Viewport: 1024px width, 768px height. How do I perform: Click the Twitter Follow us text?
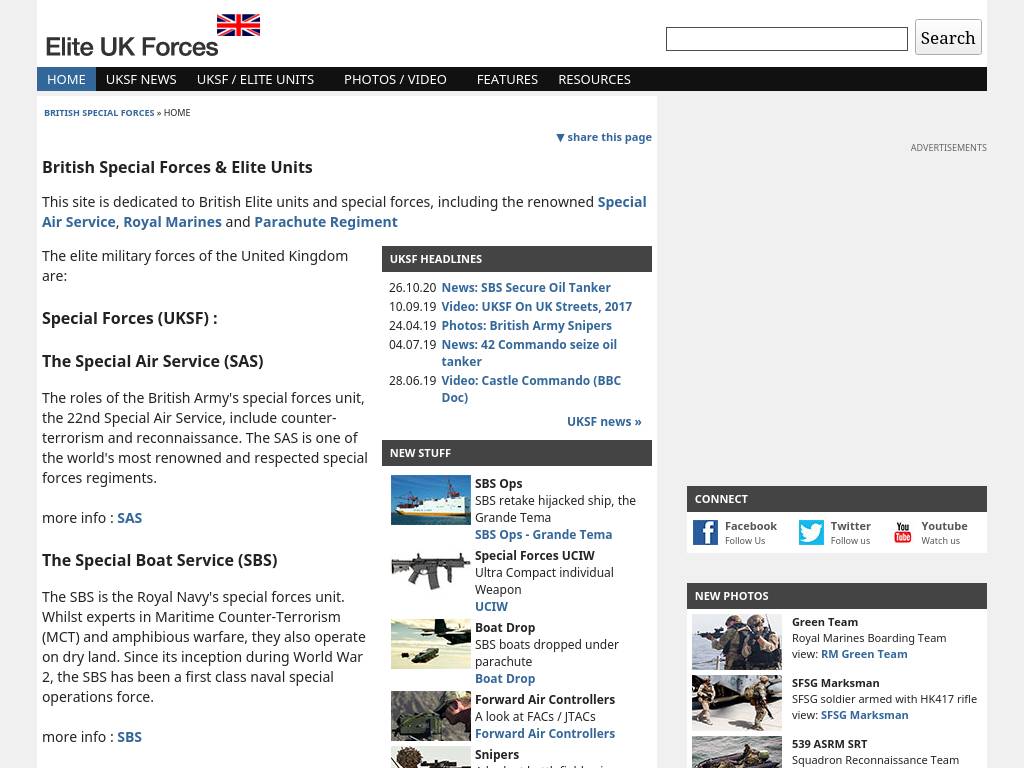pos(850,541)
